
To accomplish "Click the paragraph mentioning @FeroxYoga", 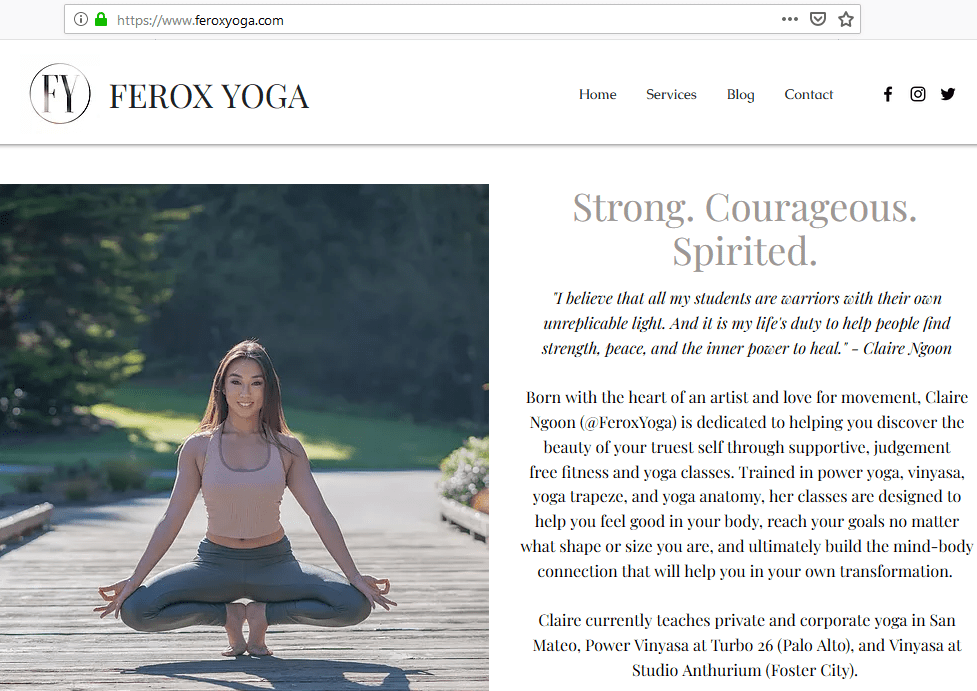I will tap(746, 484).
